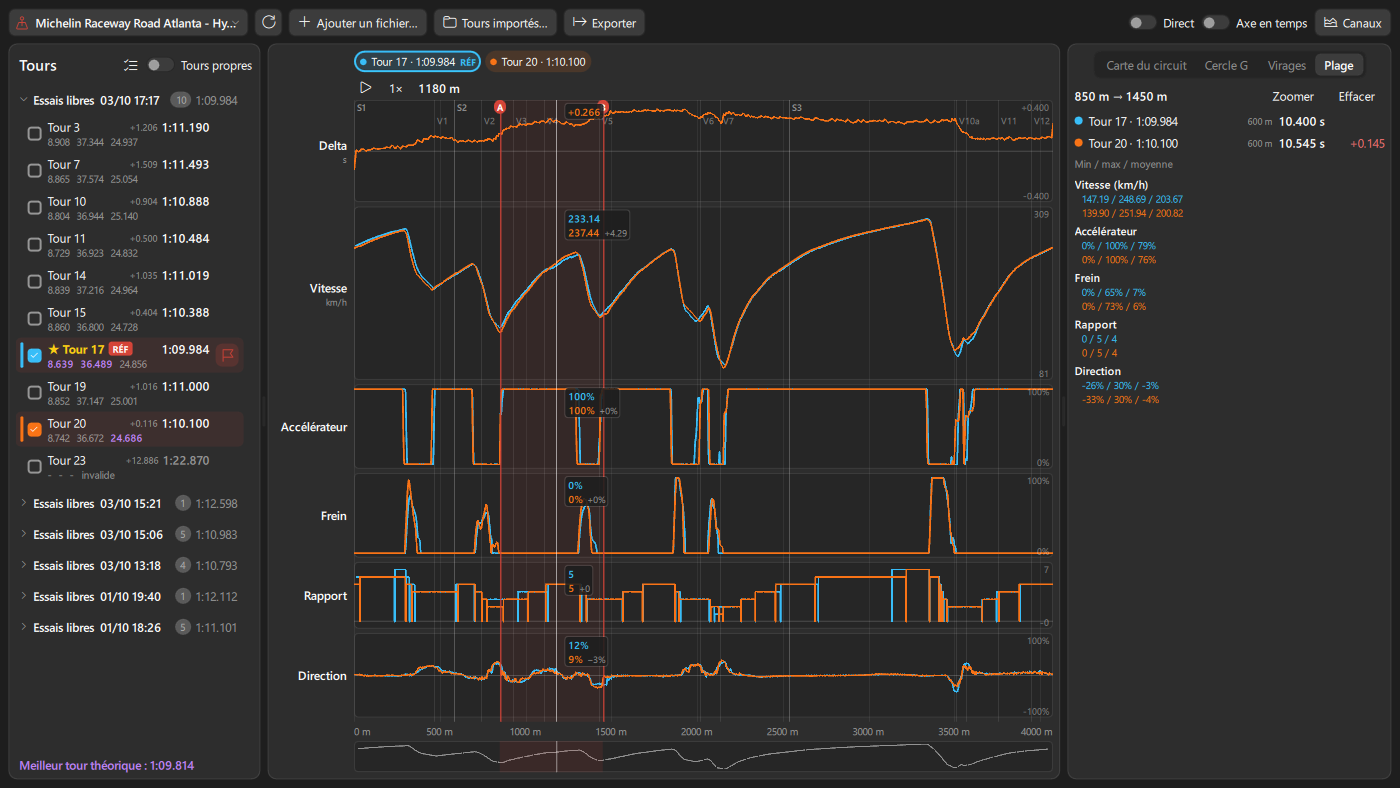Click range marker A on the Delta chart
The image size is (1400, 788).
pos(500,107)
